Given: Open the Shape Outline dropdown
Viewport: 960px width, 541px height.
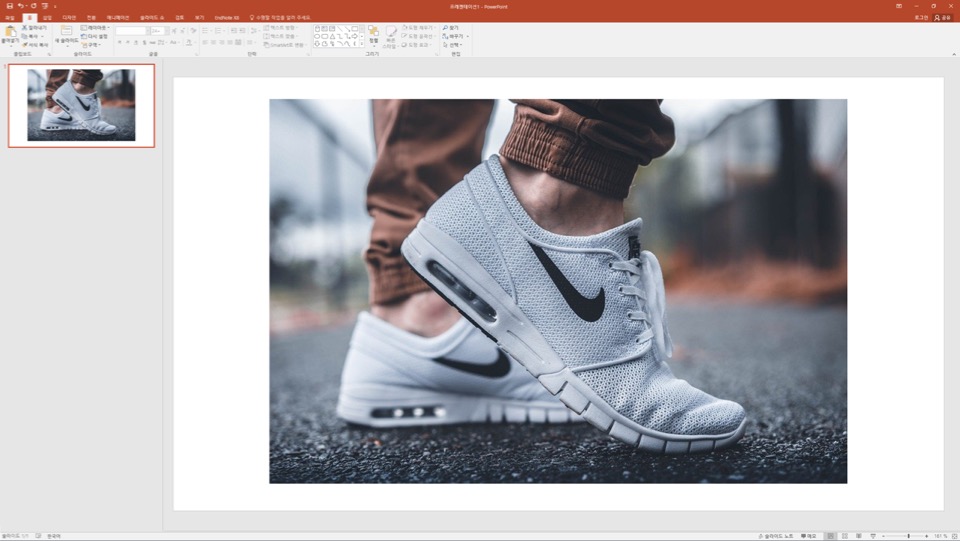Looking at the screenshot, I should [419, 36].
